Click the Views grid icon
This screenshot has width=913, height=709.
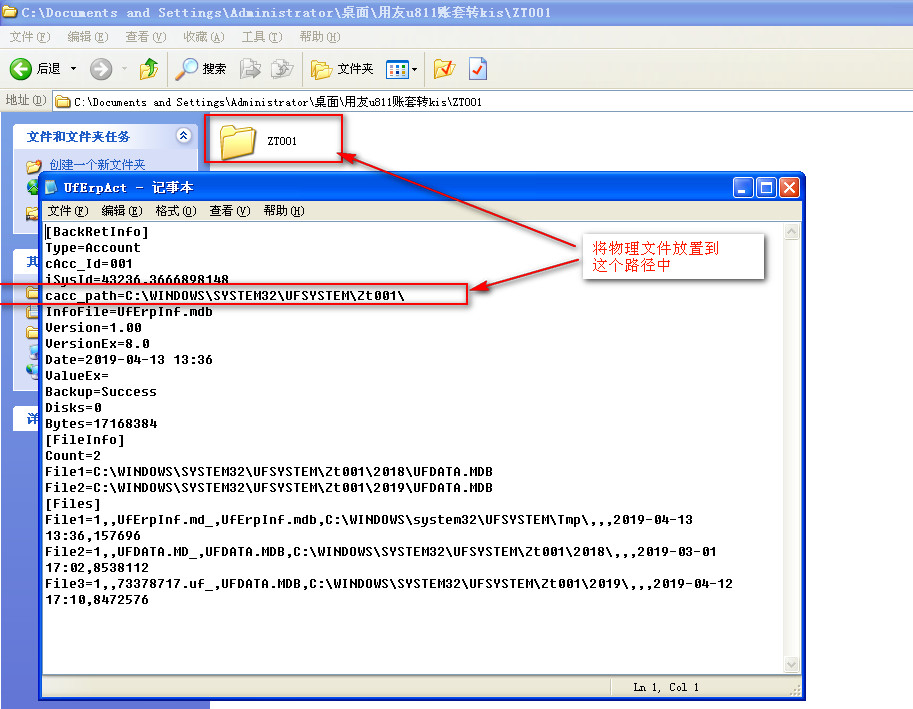tap(397, 69)
